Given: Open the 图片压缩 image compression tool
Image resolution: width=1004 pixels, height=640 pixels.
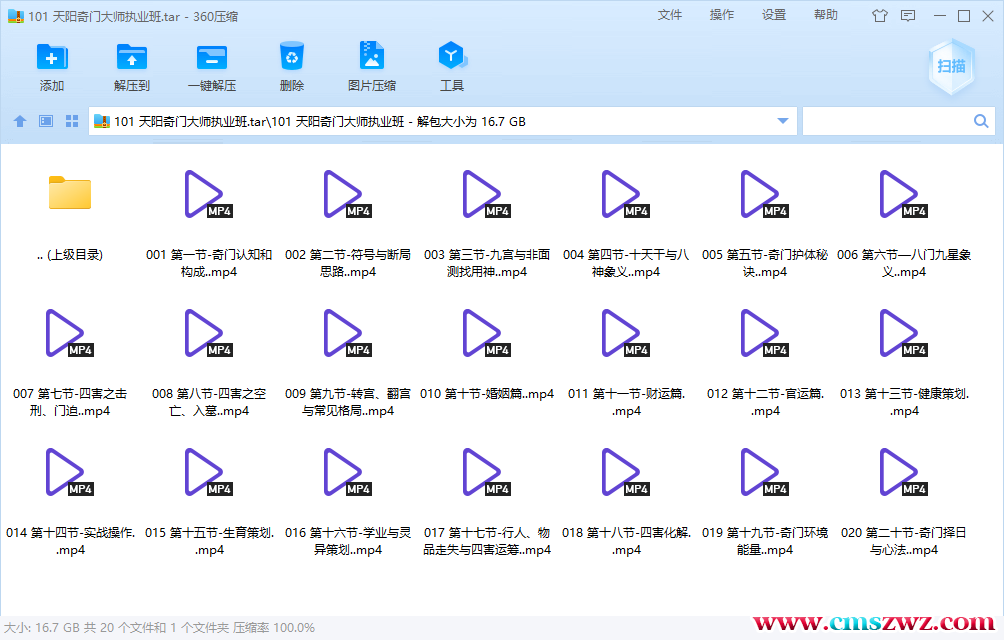Looking at the screenshot, I should point(371,65).
